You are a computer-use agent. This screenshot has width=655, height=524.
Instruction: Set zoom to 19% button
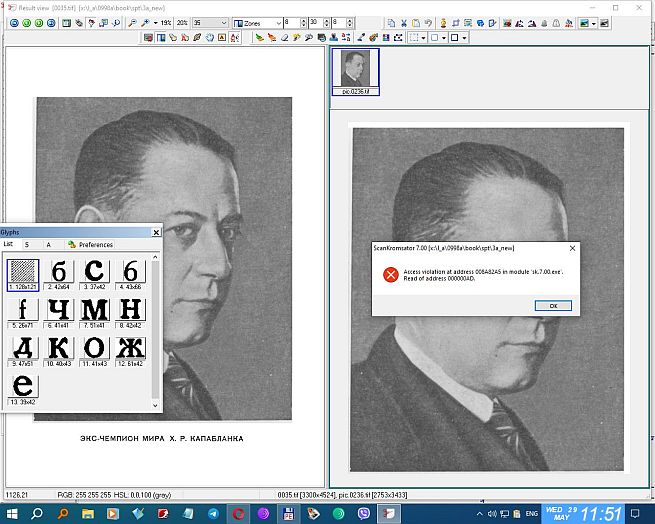coord(166,23)
